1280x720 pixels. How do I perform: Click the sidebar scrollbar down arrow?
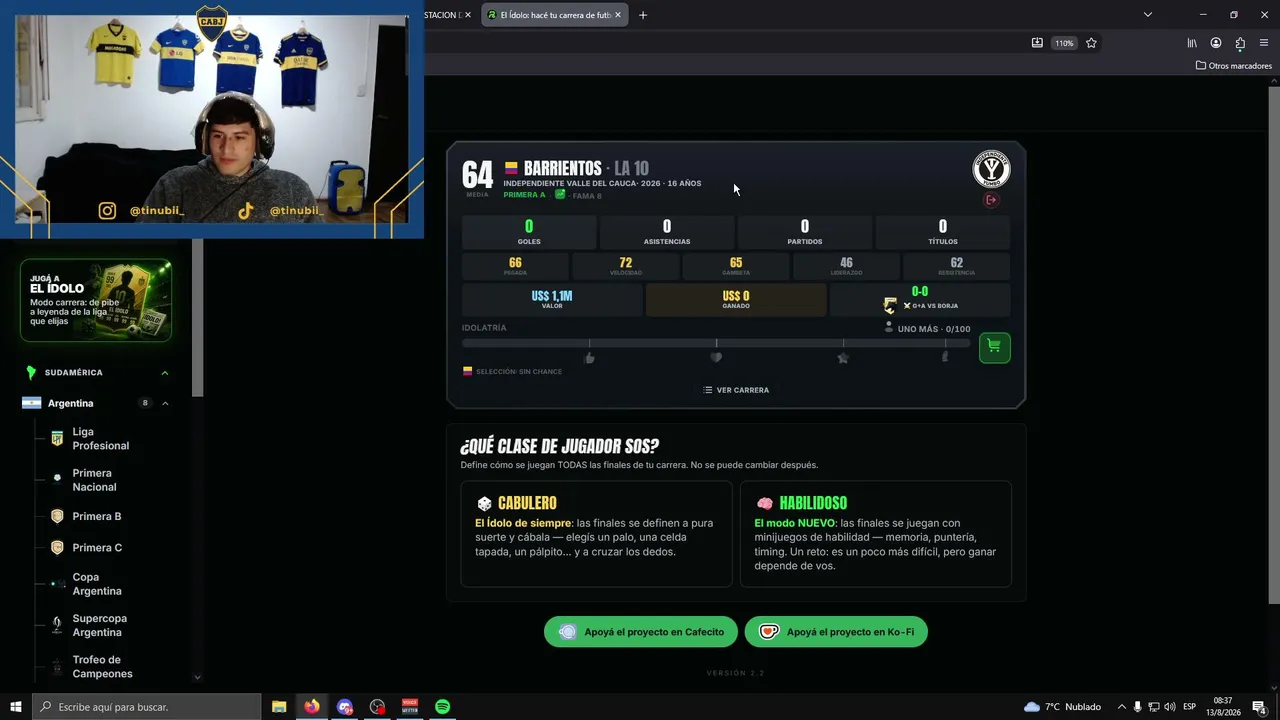(197, 677)
